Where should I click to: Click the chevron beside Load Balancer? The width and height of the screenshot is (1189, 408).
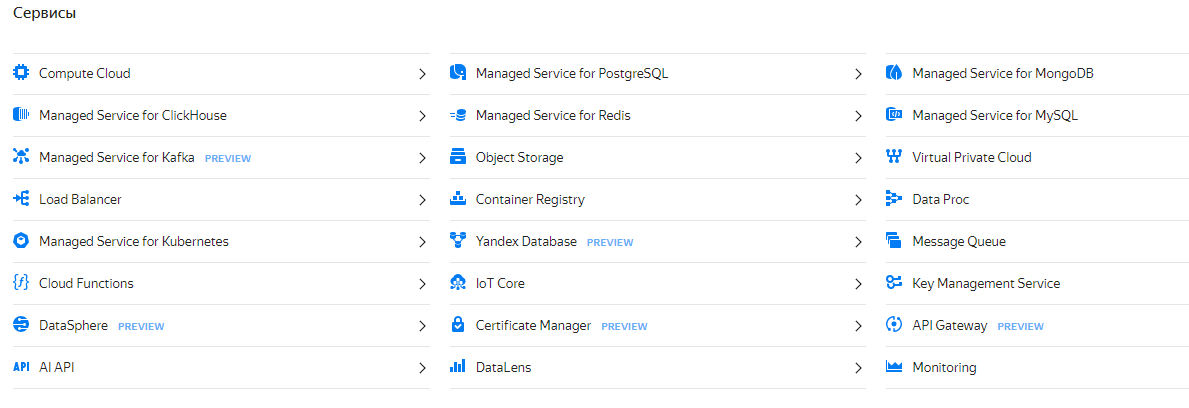pyautogui.click(x=422, y=200)
